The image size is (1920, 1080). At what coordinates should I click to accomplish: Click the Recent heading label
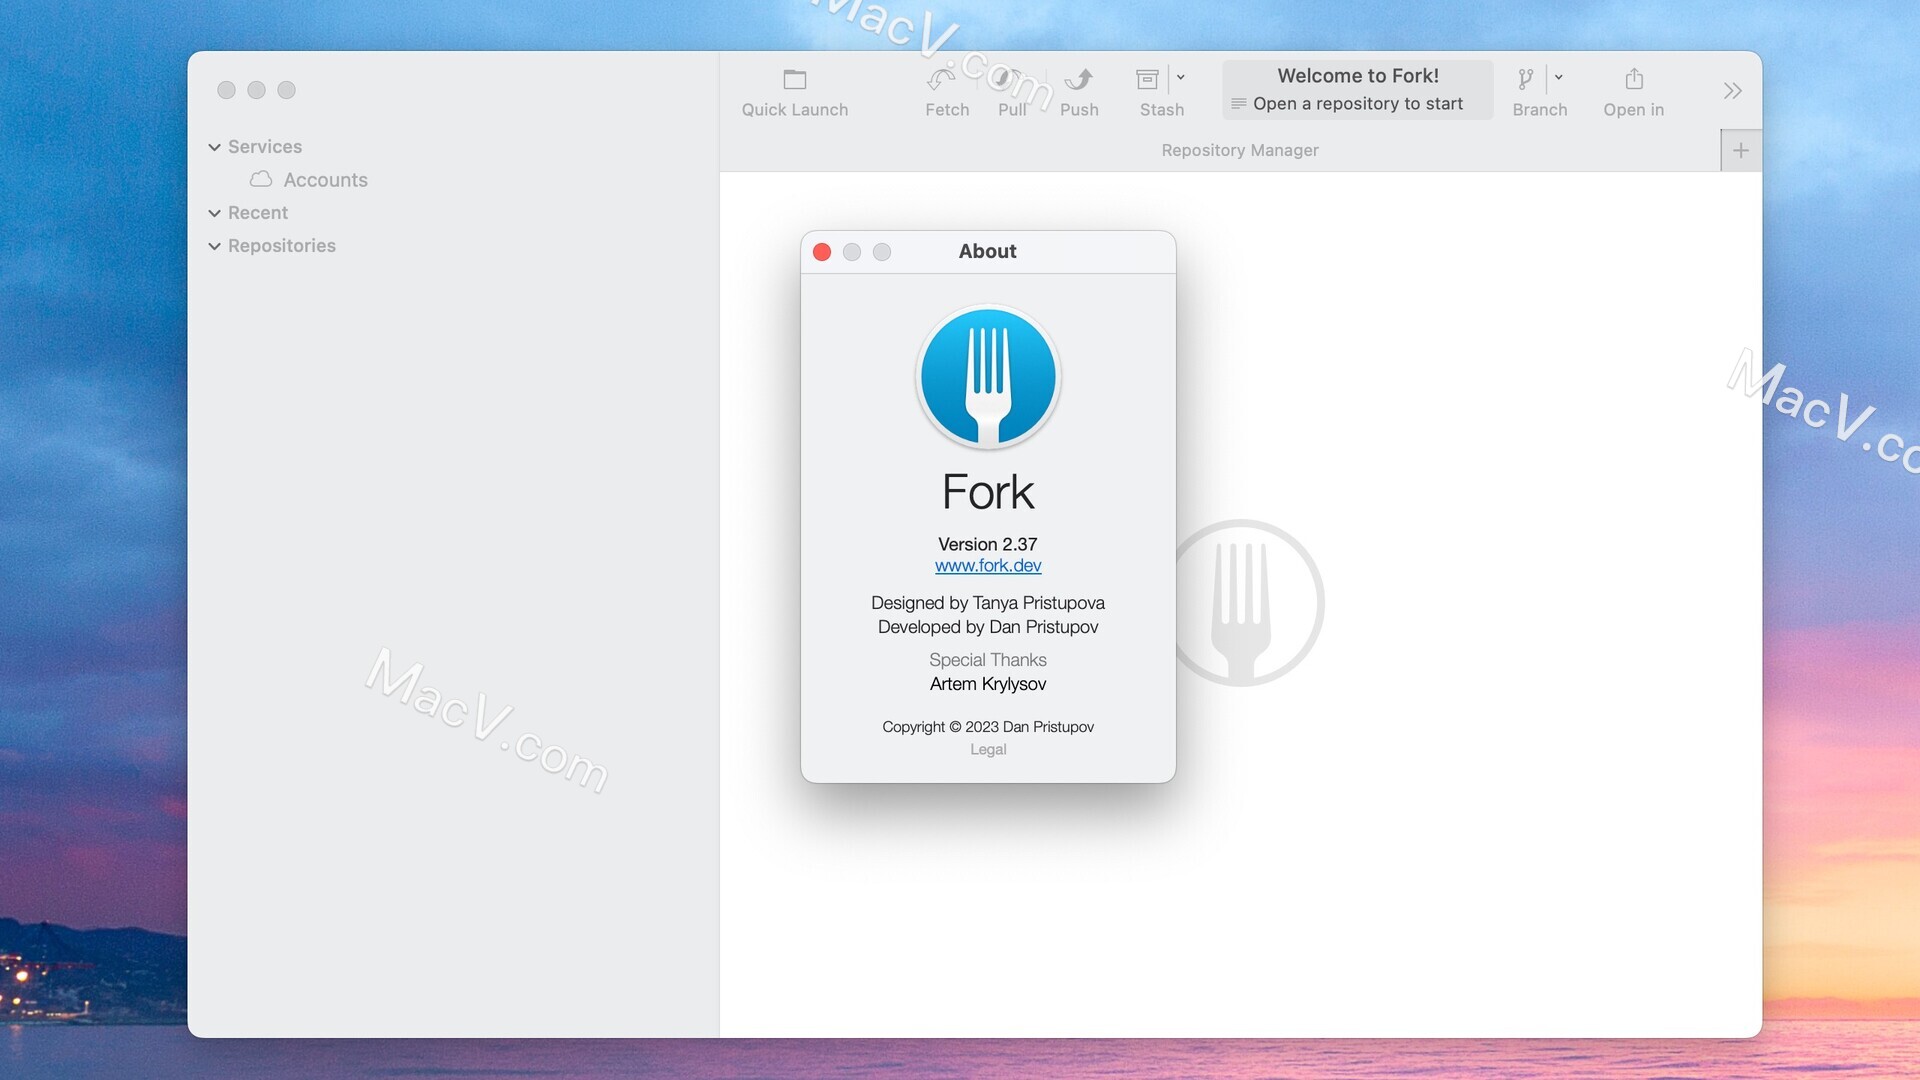click(258, 213)
